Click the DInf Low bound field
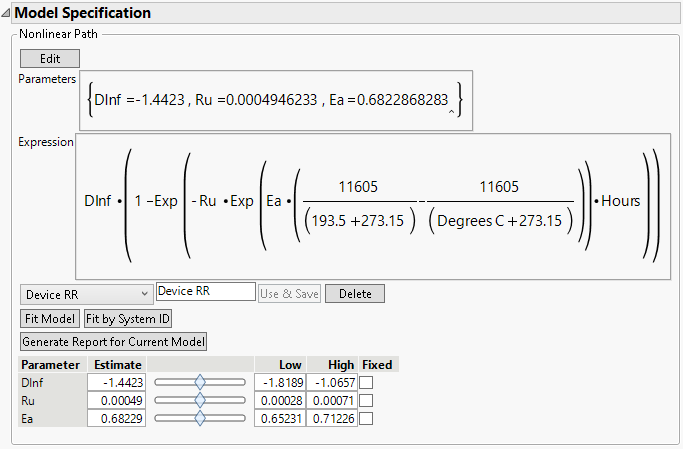 [x=280, y=382]
